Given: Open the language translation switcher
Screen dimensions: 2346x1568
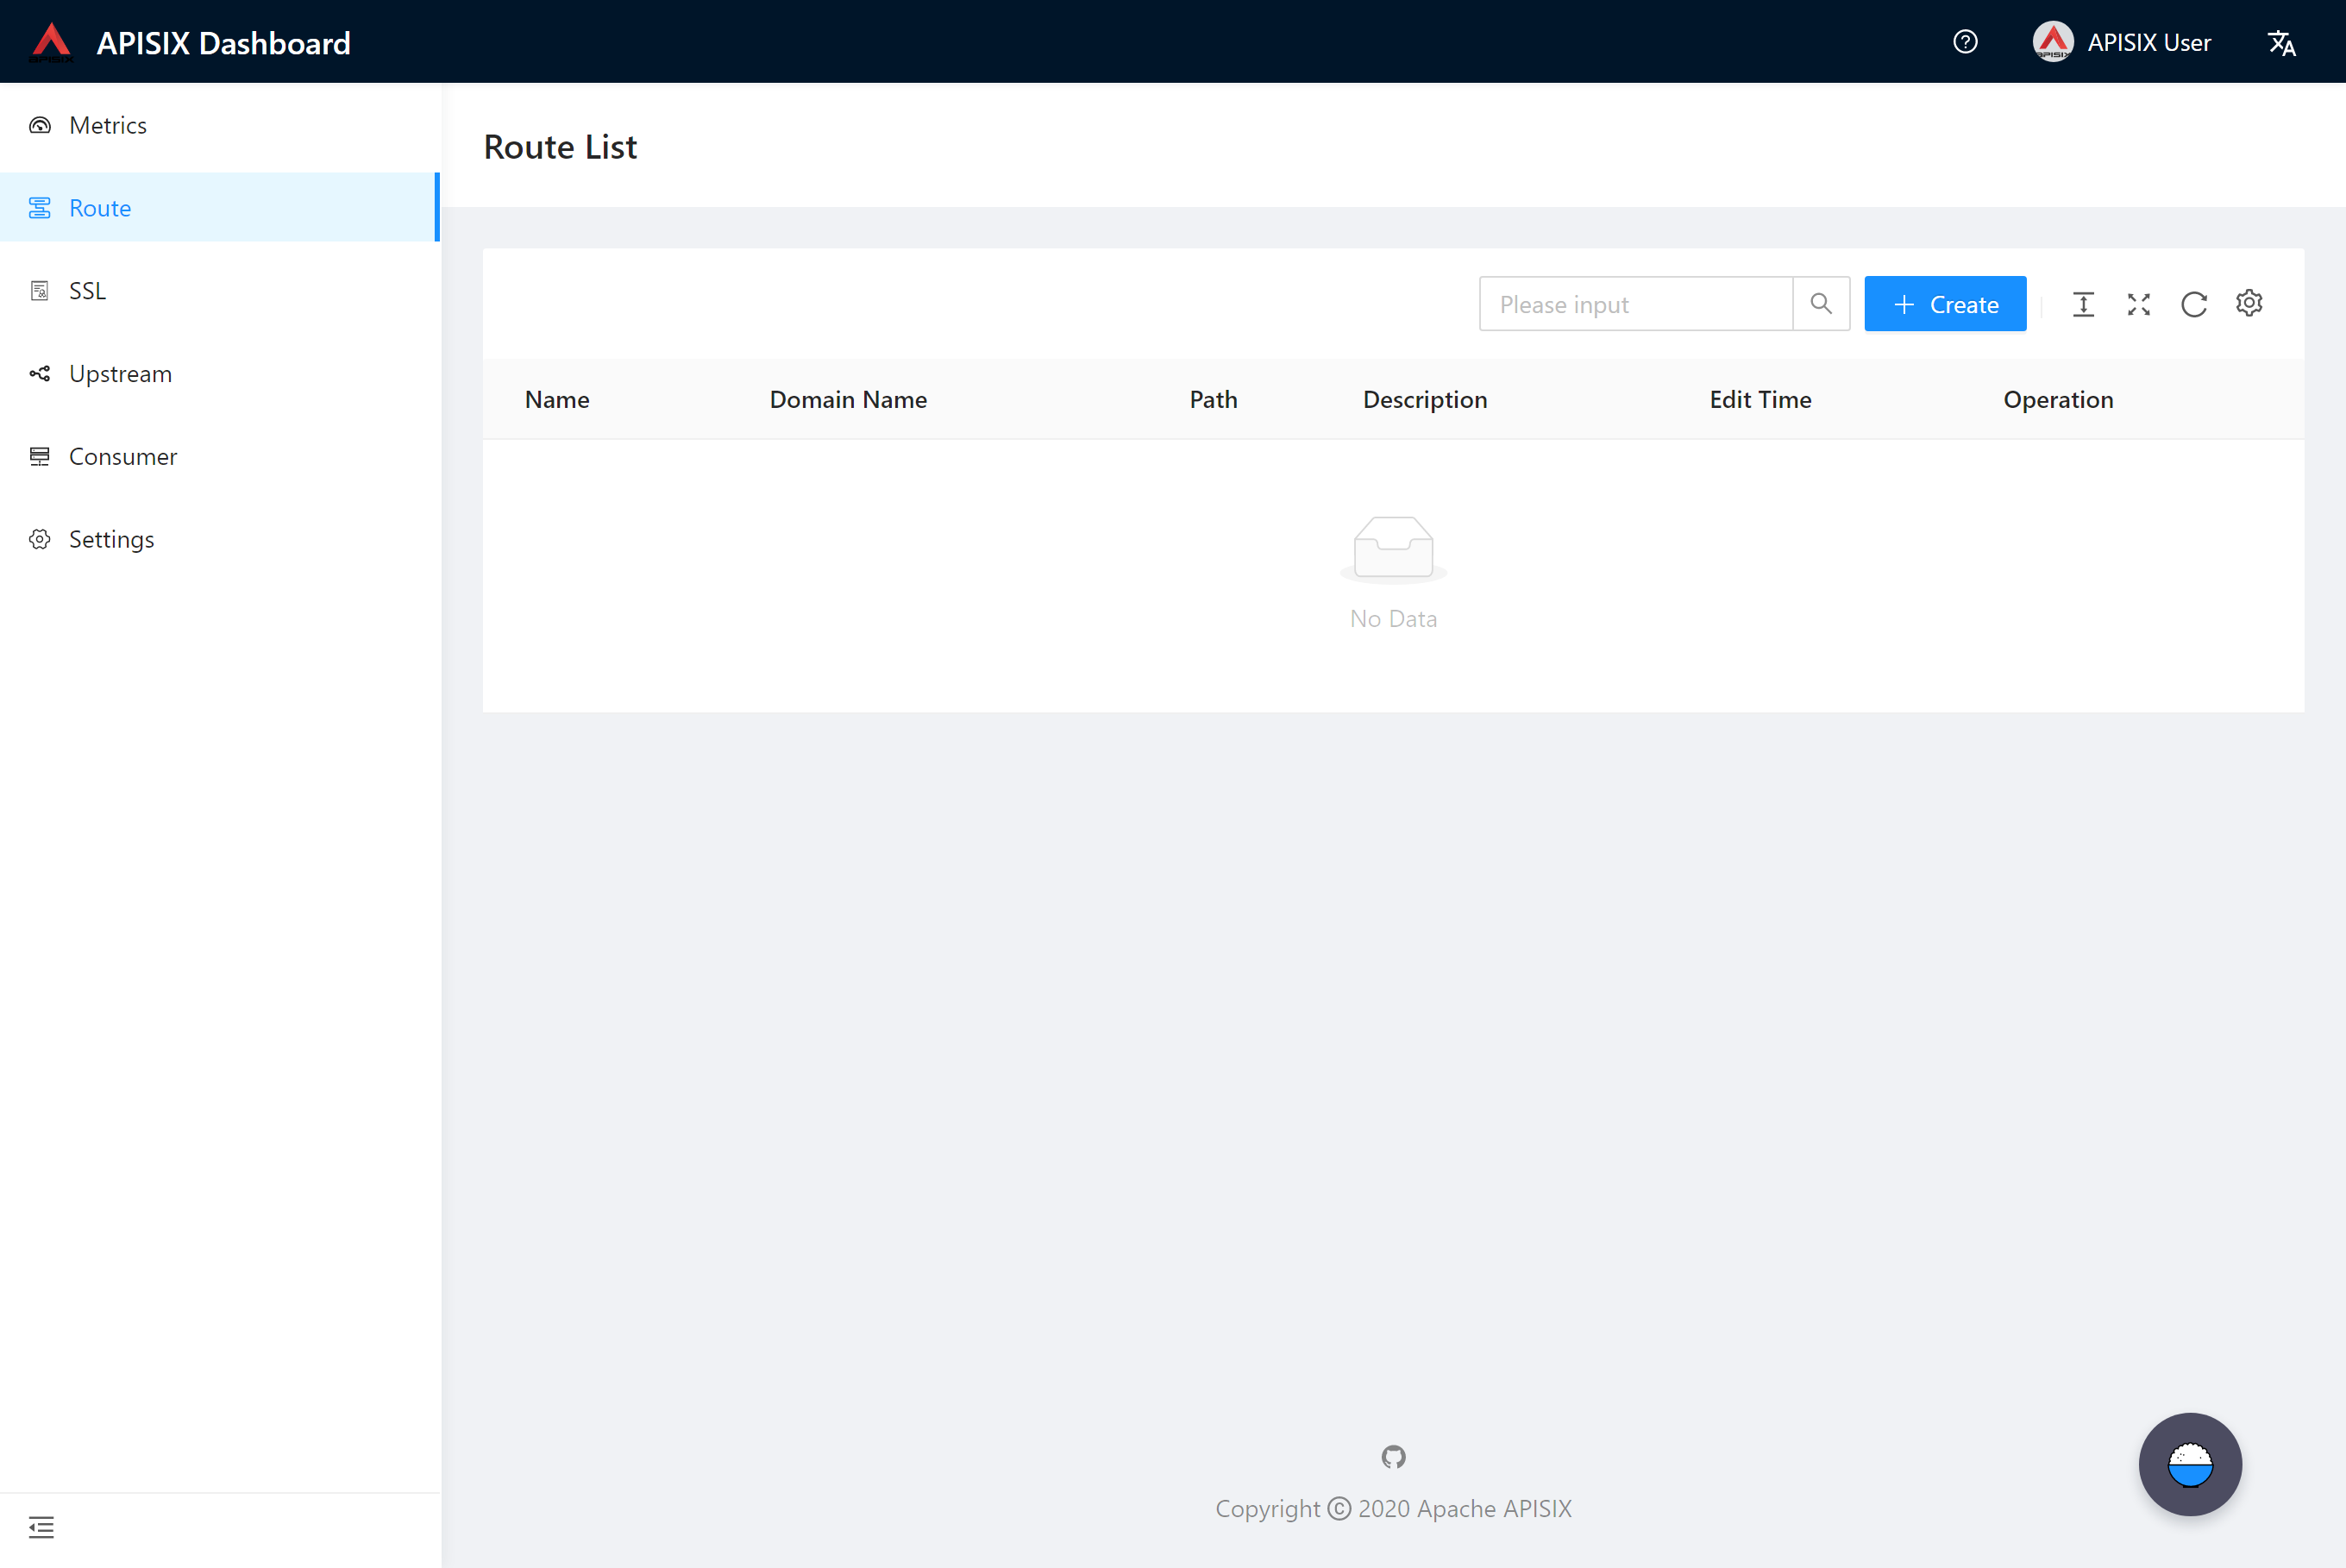Looking at the screenshot, I should coord(2281,43).
